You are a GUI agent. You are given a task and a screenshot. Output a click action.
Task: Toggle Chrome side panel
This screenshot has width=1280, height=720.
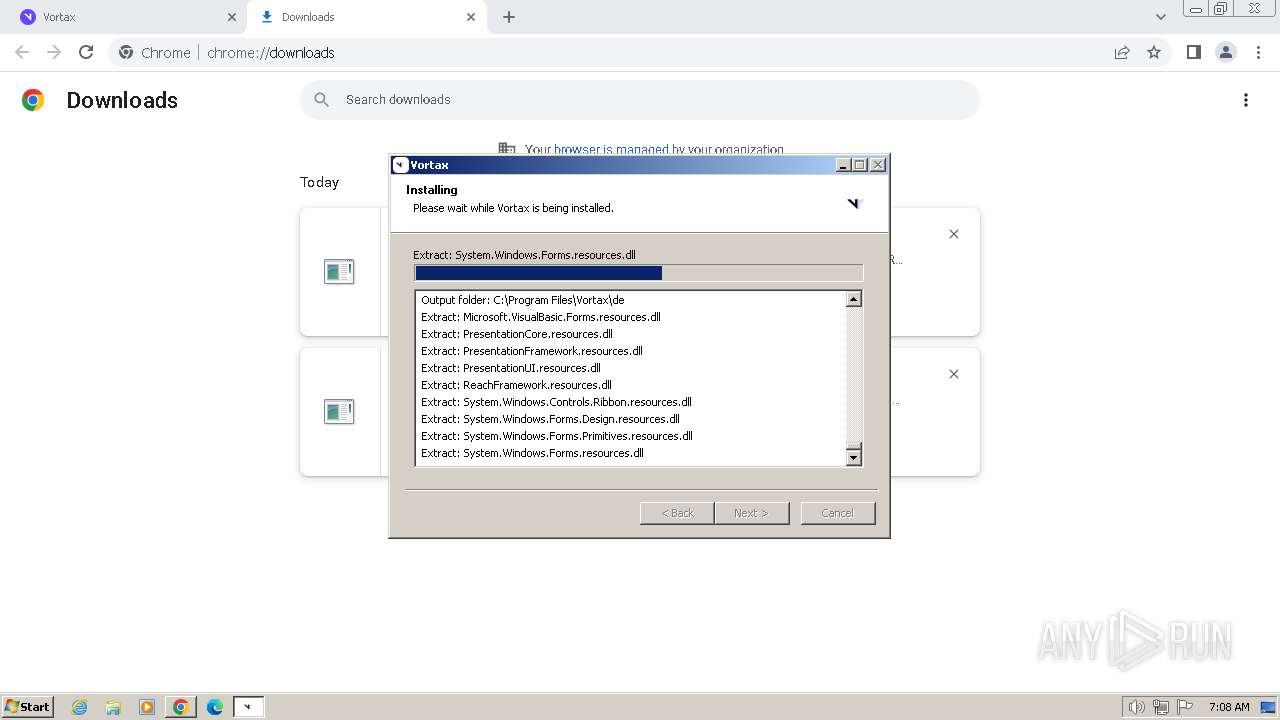pos(1193,52)
